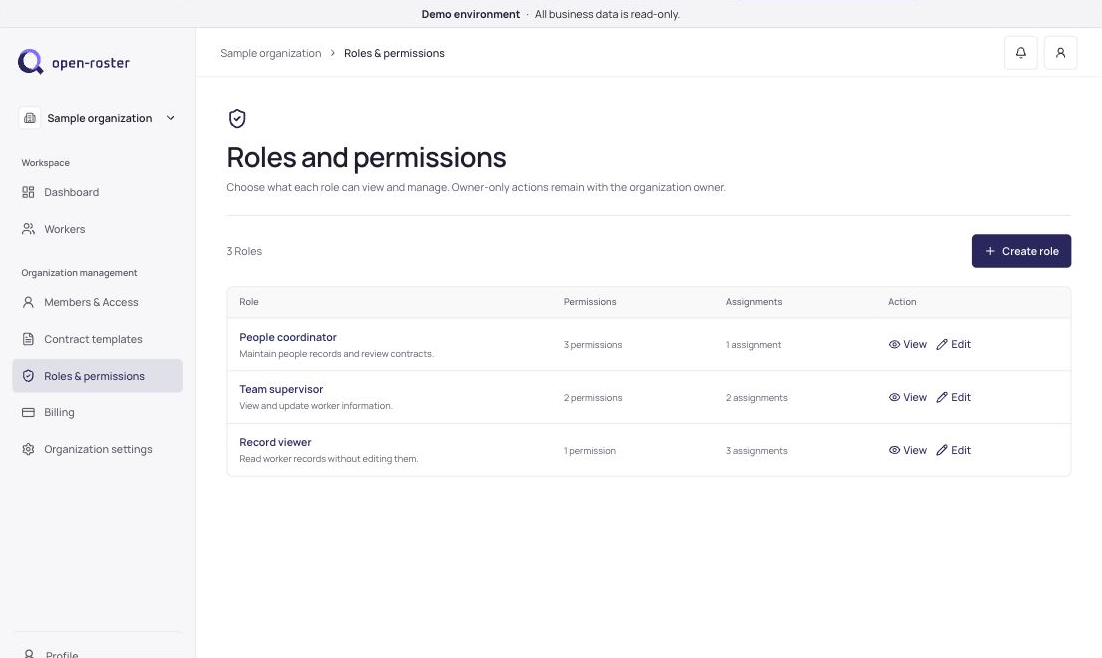Image resolution: width=1102 pixels, height=658 pixels.
Task: Click the 2 permissions cell
Action: (592, 397)
